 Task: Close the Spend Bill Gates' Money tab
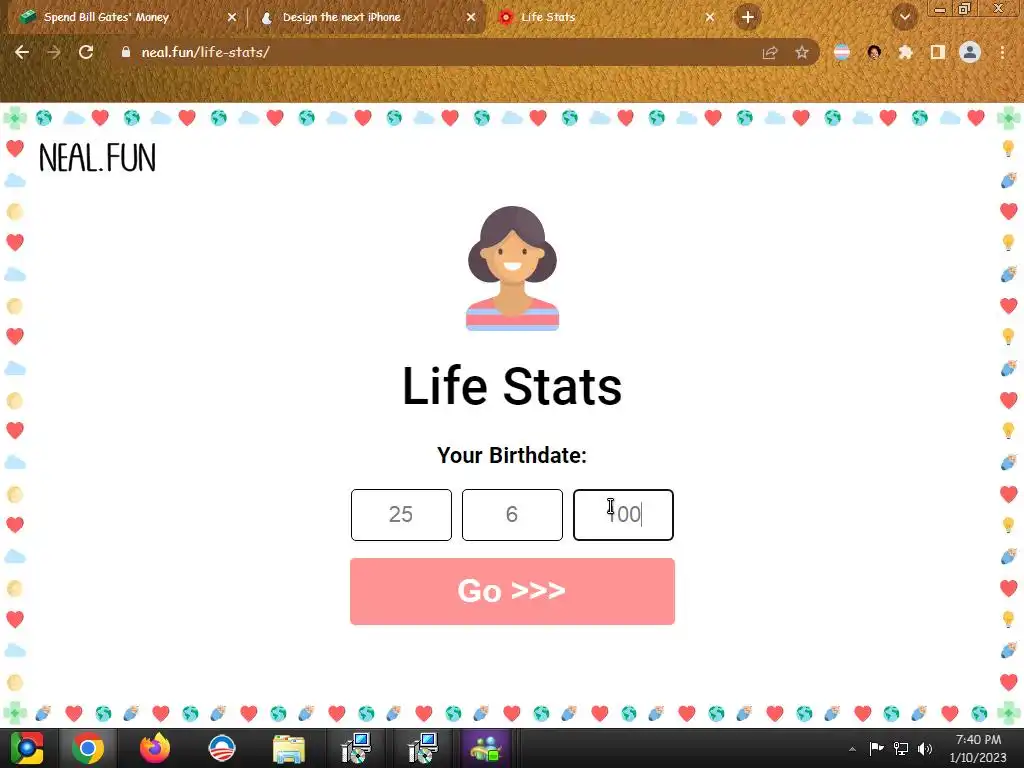tap(232, 17)
